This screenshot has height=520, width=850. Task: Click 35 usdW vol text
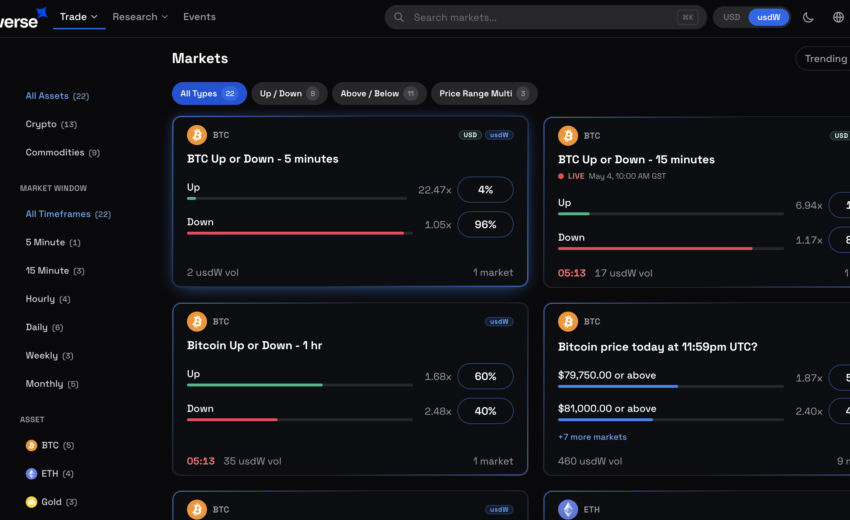click(x=252, y=461)
